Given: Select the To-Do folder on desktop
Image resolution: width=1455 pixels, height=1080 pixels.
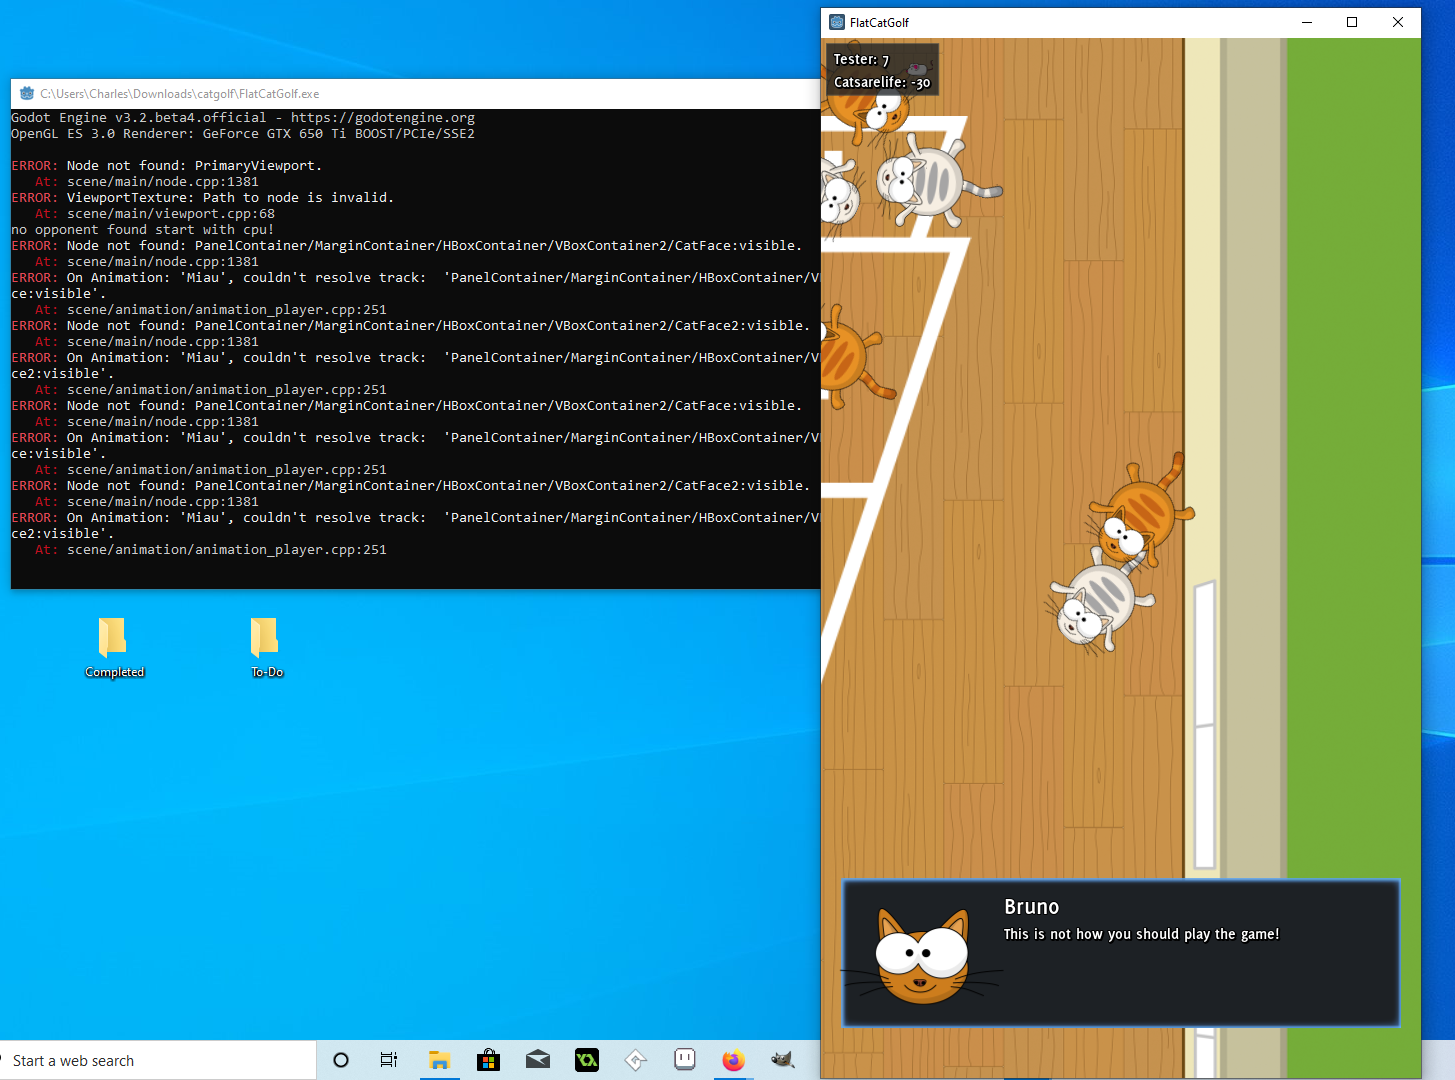Looking at the screenshot, I should coord(266,647).
